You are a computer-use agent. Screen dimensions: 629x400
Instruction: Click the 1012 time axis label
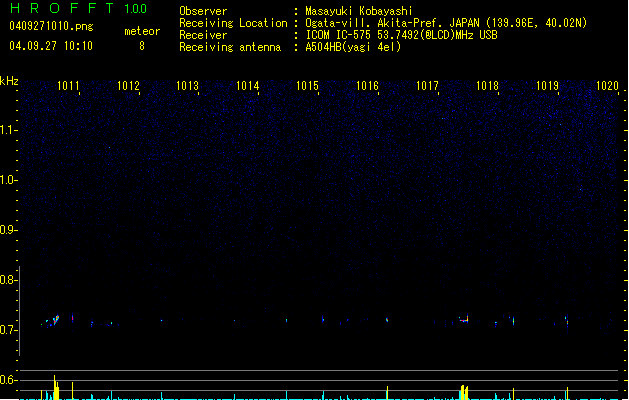(x=128, y=86)
